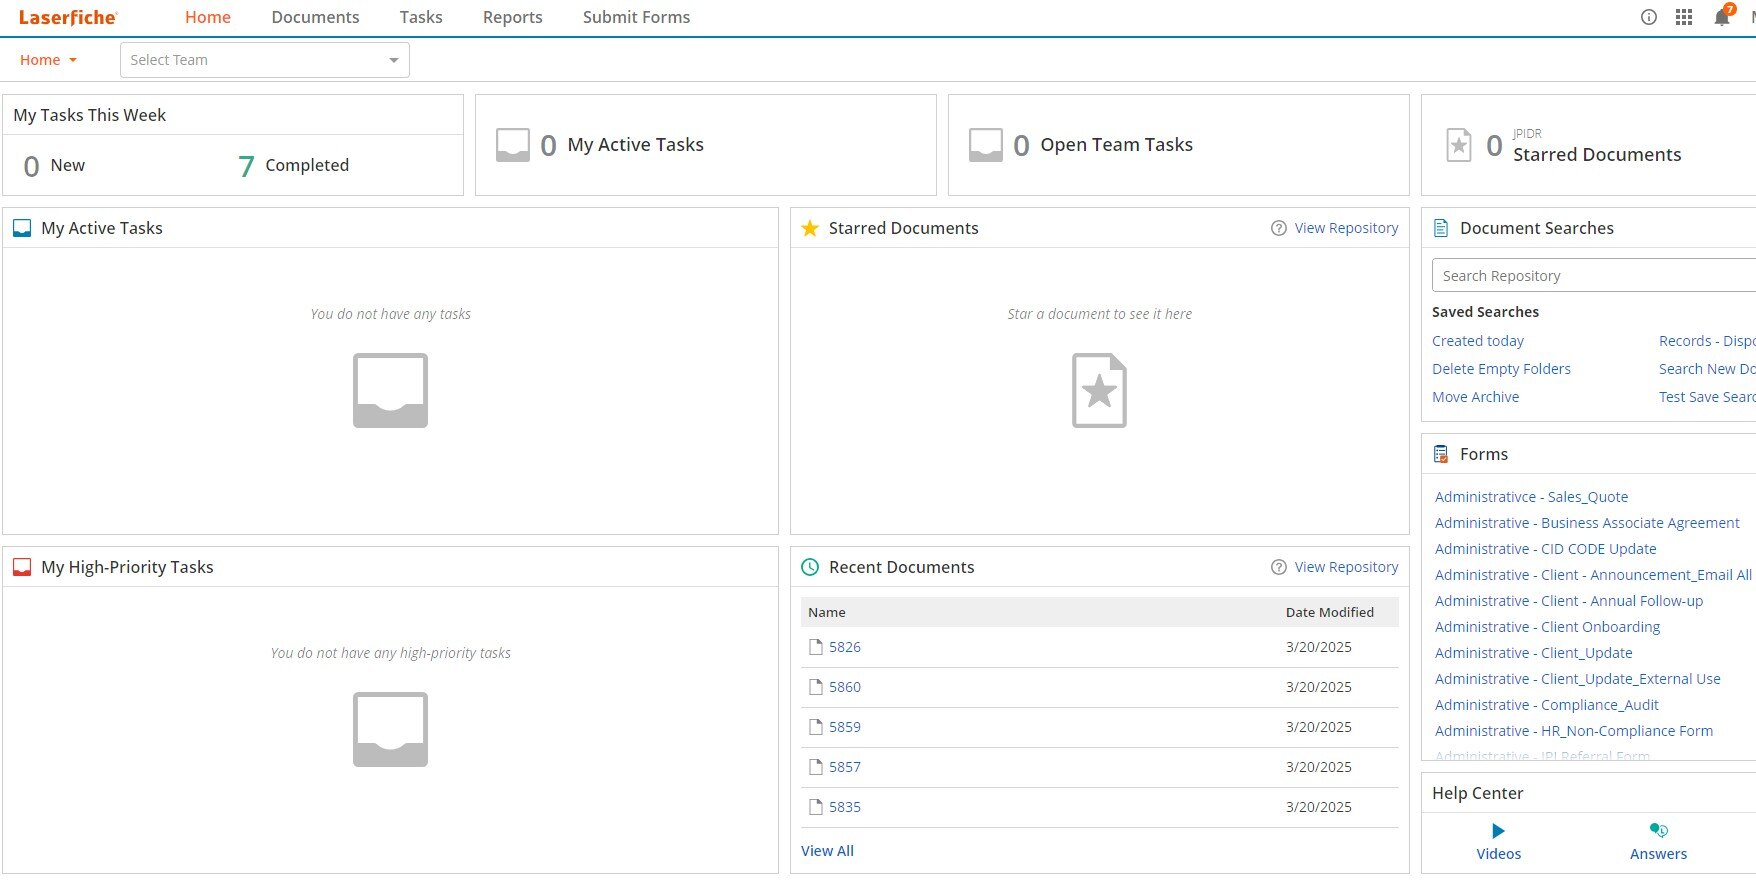Click the My Active Tasks inbox tile icon
This screenshot has width=1756, height=894.
point(513,145)
